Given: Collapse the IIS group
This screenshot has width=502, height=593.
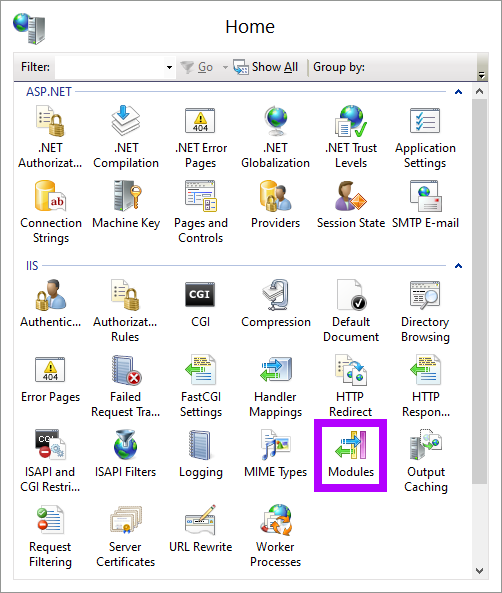Looking at the screenshot, I should pos(458,266).
